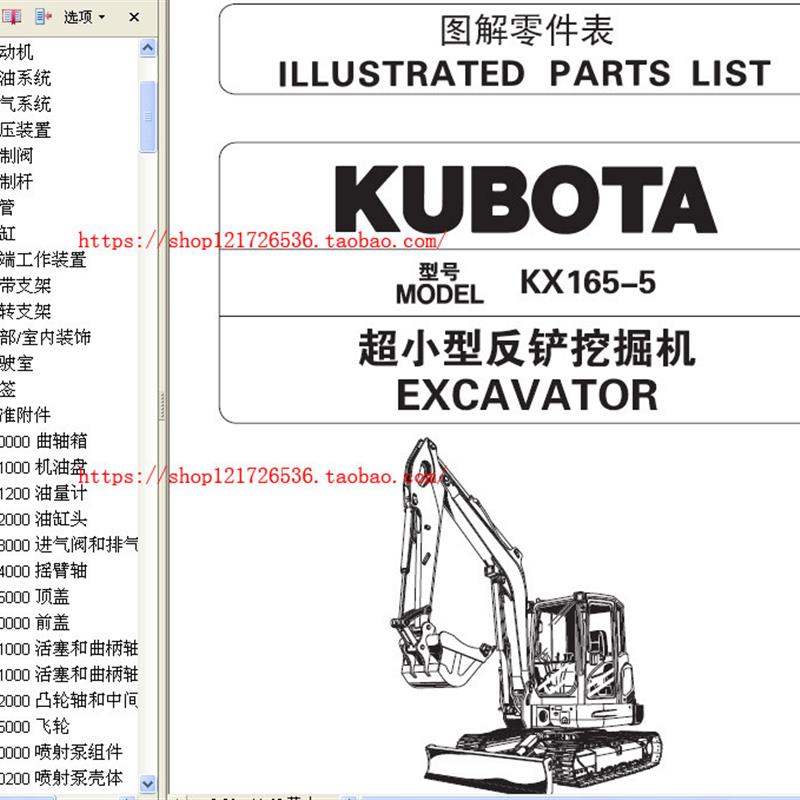Close the bookmarks navigation panel
Viewport: 800px width, 800px height.
(x=133, y=16)
